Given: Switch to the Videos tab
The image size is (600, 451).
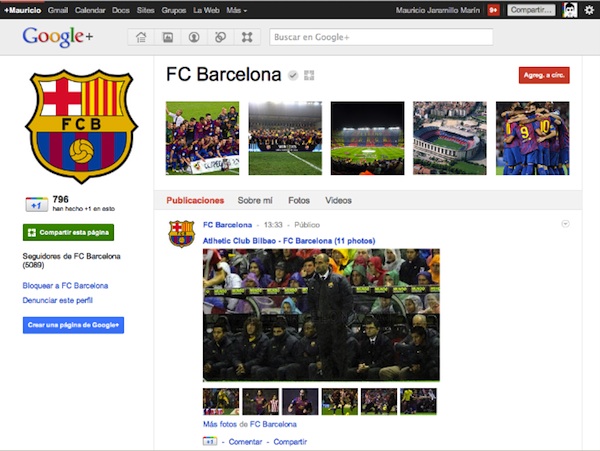Looking at the screenshot, I should pyautogui.click(x=338, y=200).
